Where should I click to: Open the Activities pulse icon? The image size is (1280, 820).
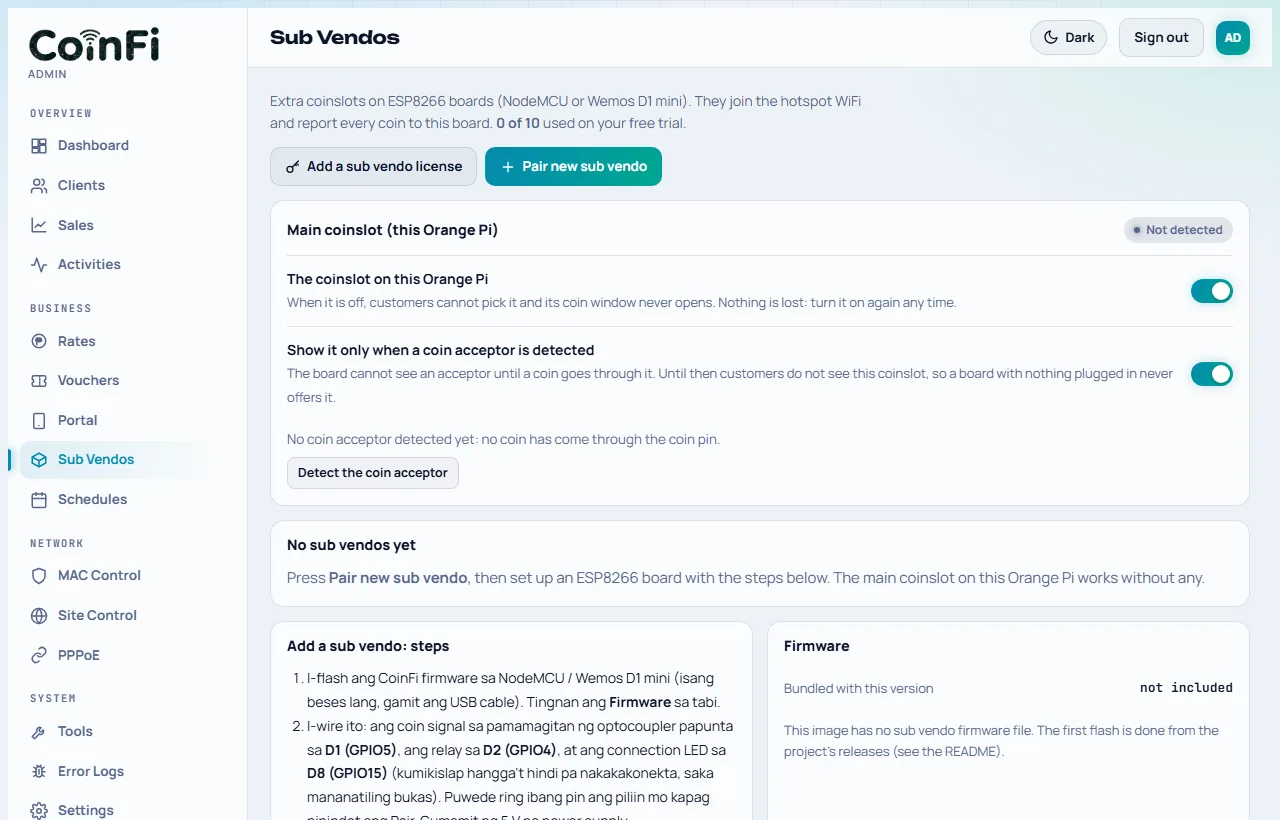[x=39, y=265]
